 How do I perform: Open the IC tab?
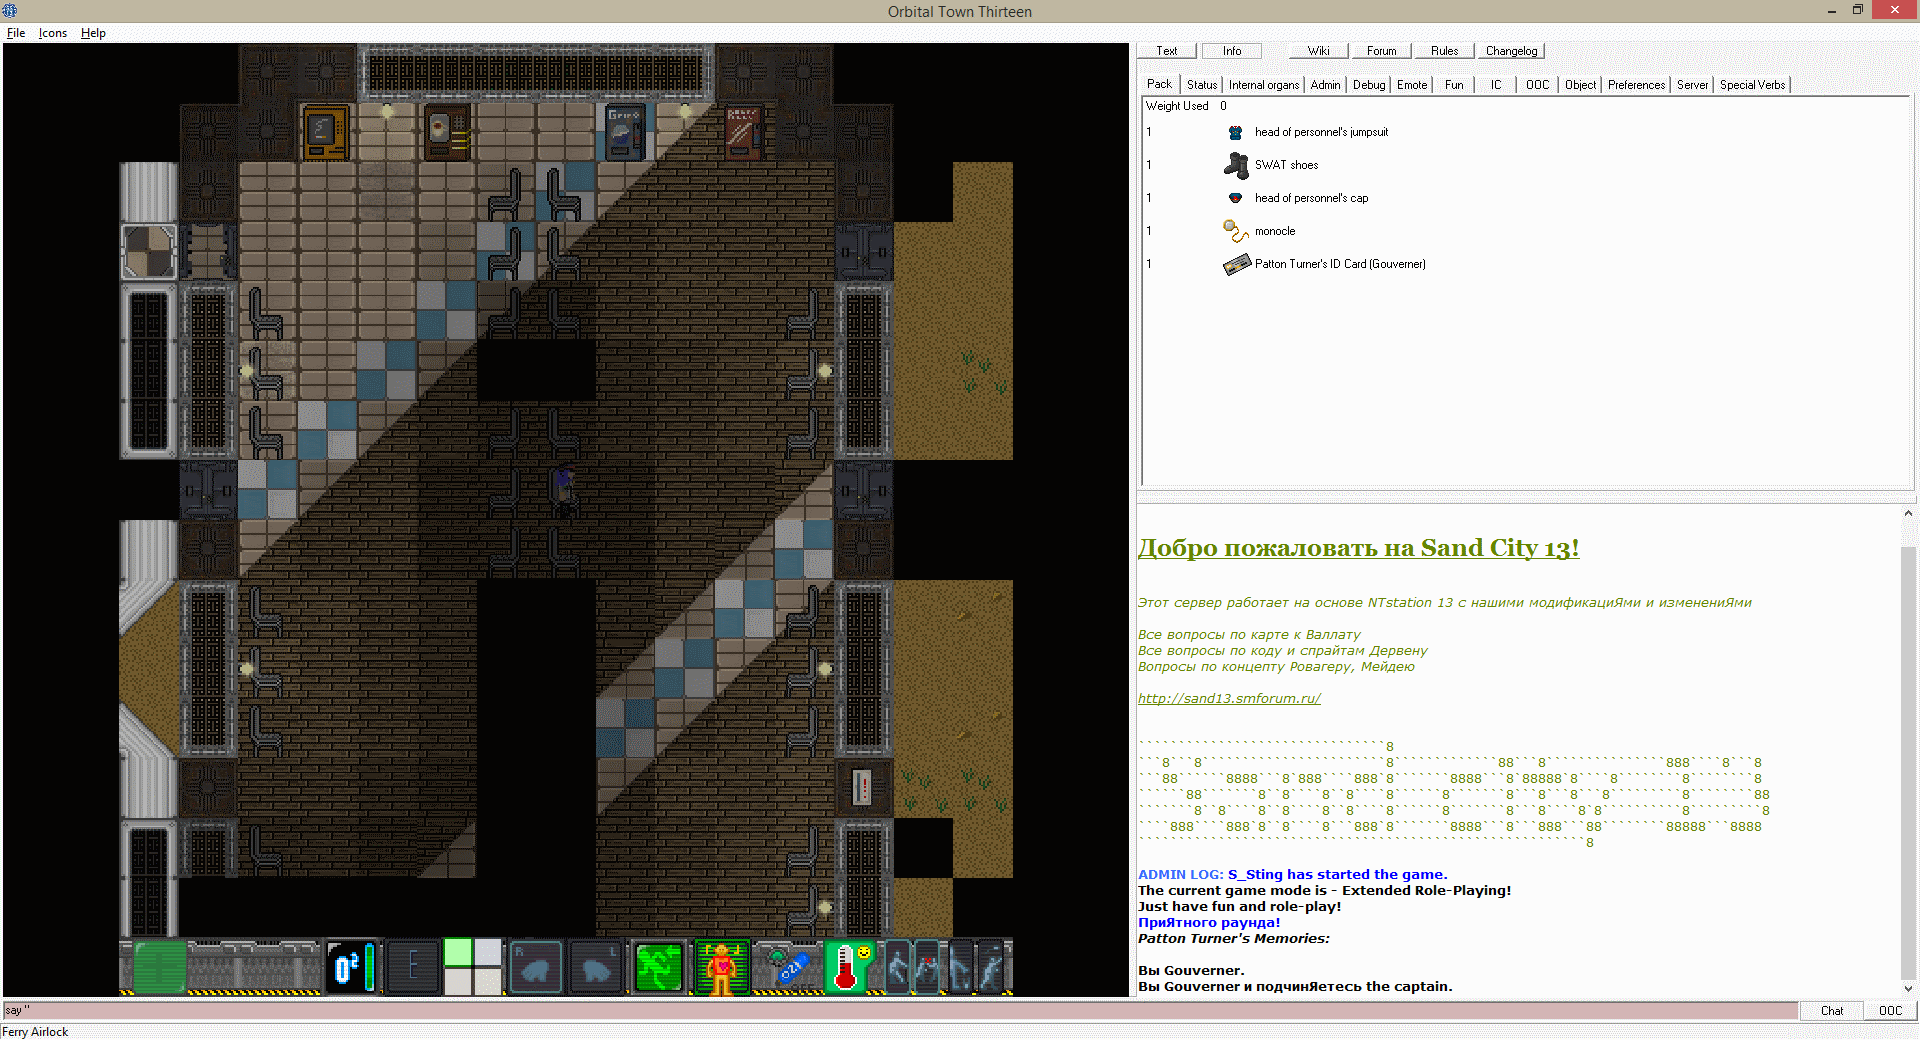tap(1496, 85)
